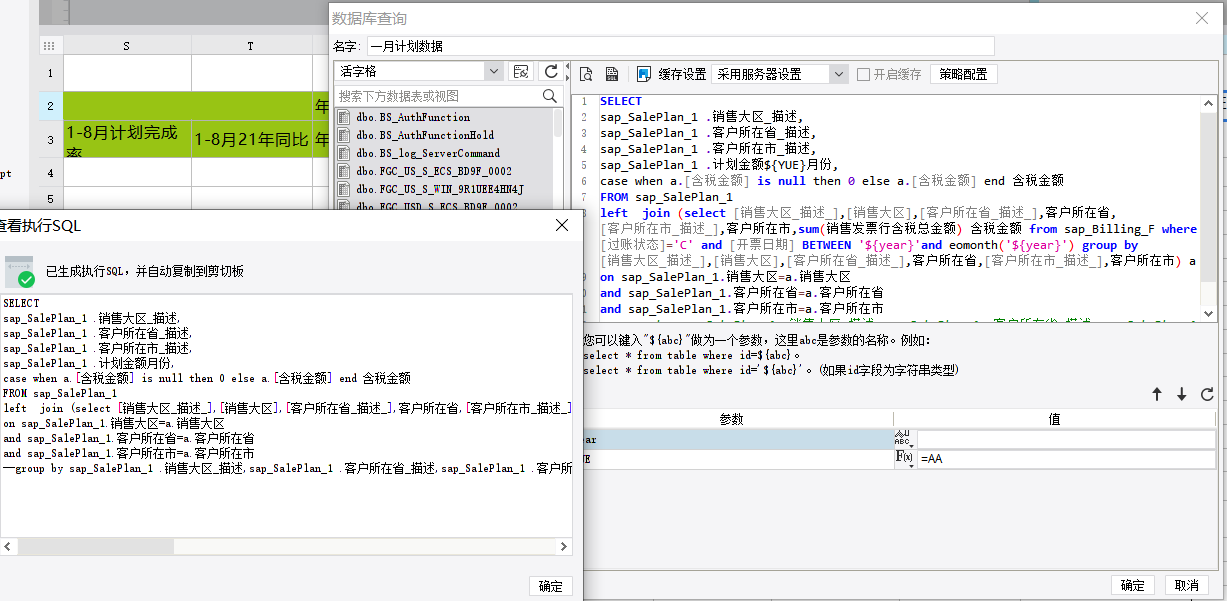The image size is (1227, 601).
Task: Click editor line 7 FROM sap_SalePlan_1
Action: [x=666, y=197]
